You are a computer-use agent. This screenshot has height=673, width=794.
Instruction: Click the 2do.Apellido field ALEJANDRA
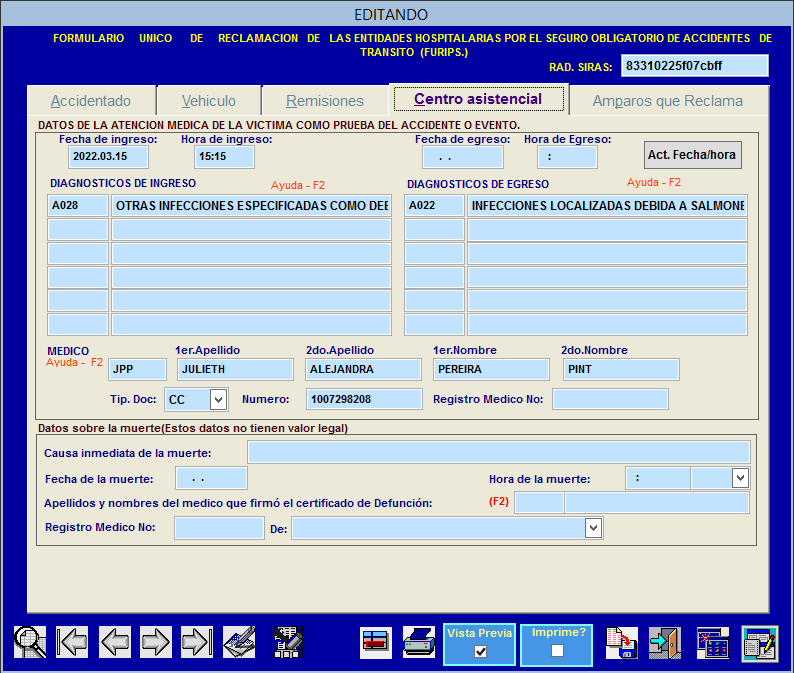coord(363,370)
